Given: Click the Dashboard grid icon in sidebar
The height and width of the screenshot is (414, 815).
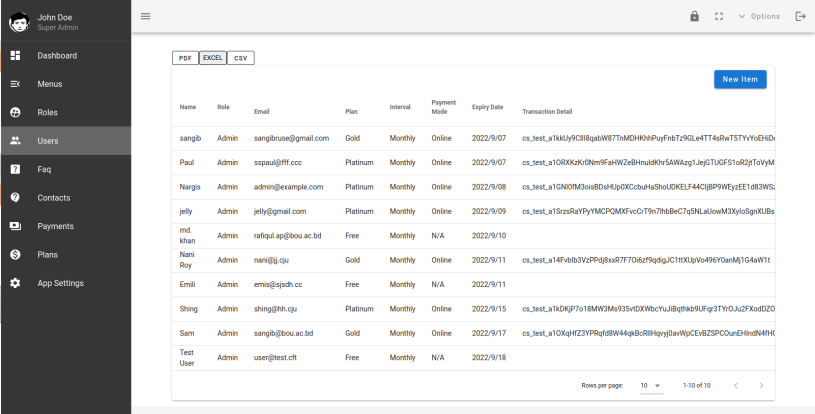Looking at the screenshot, I should 15,55.
